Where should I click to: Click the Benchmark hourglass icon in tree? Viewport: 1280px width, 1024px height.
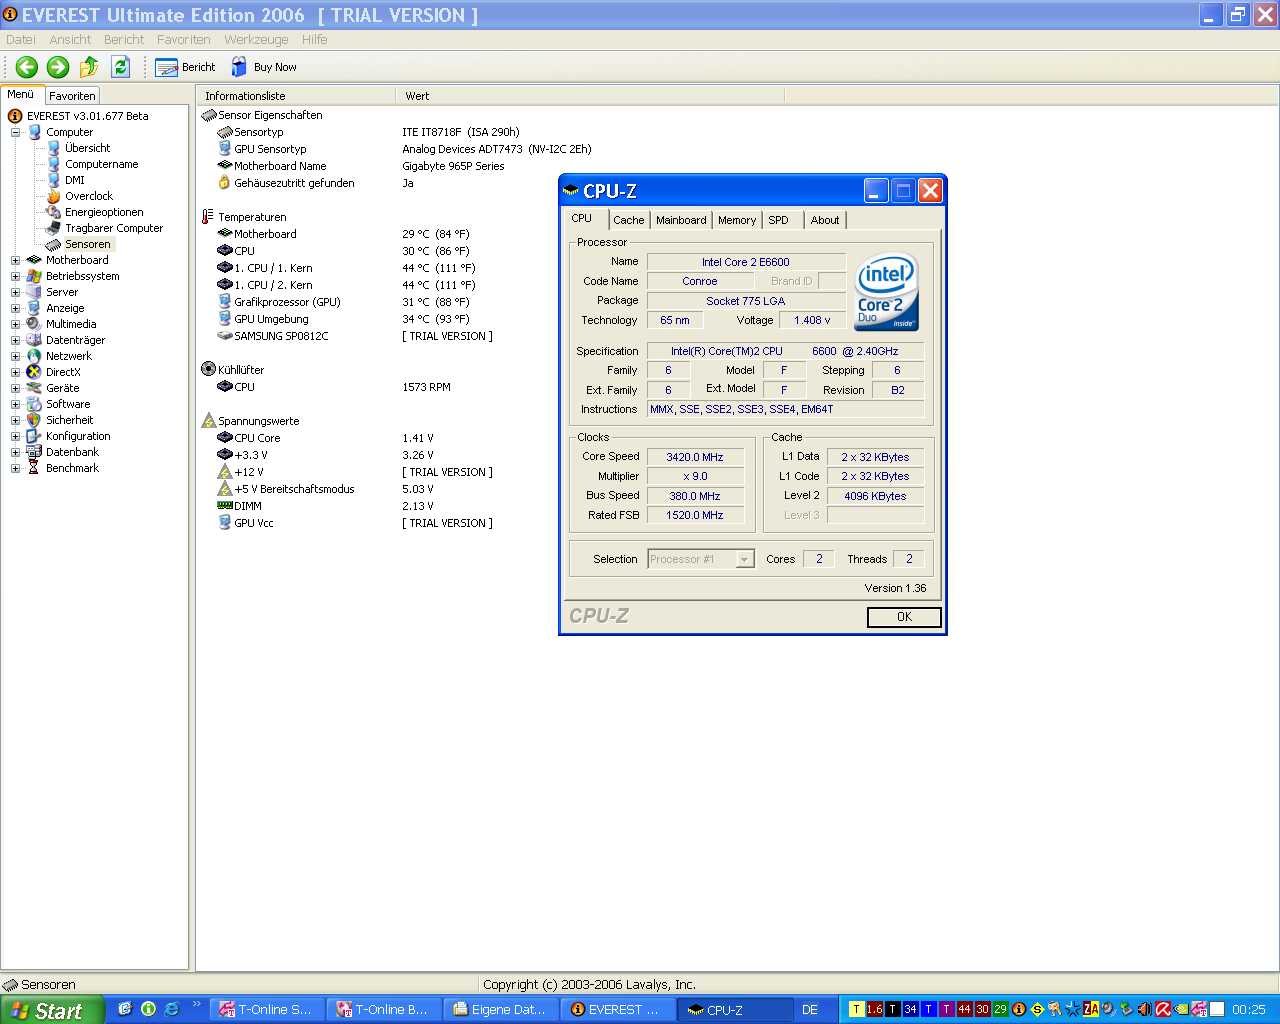click(34, 468)
